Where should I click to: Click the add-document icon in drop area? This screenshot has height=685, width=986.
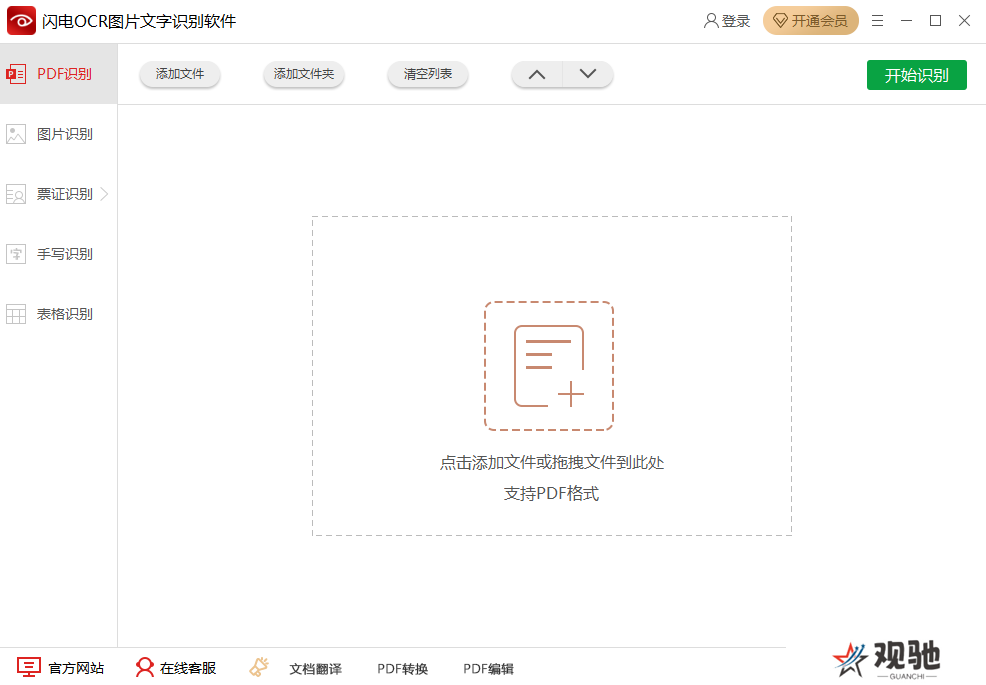(549, 366)
